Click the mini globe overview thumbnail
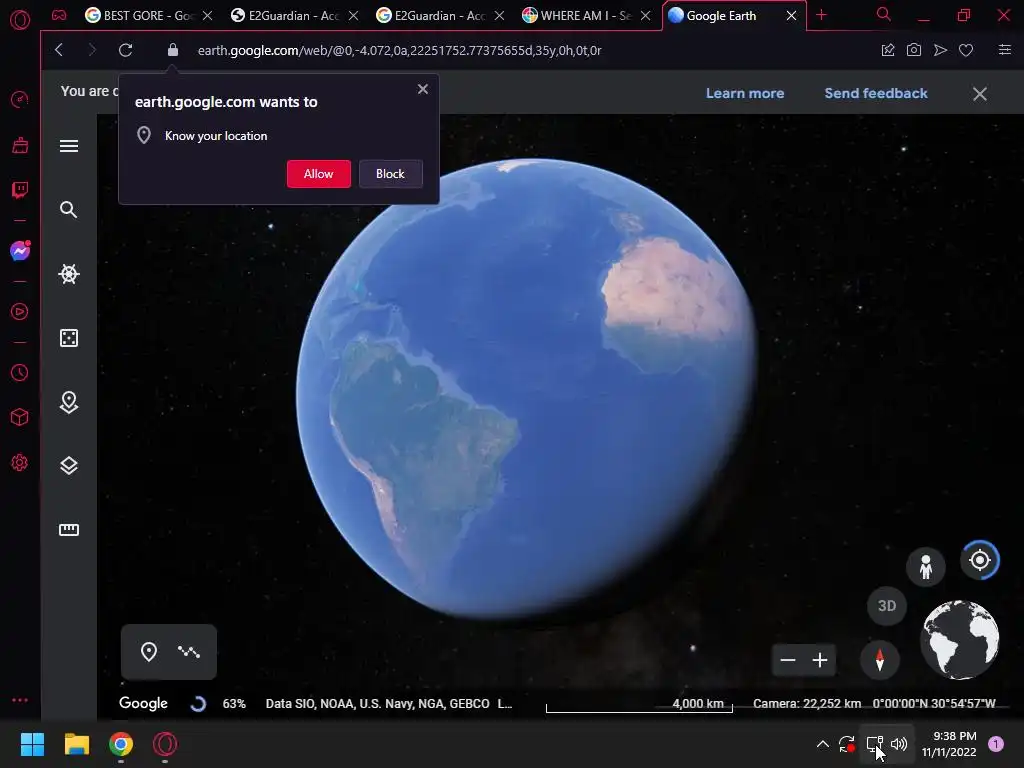 tap(959, 640)
